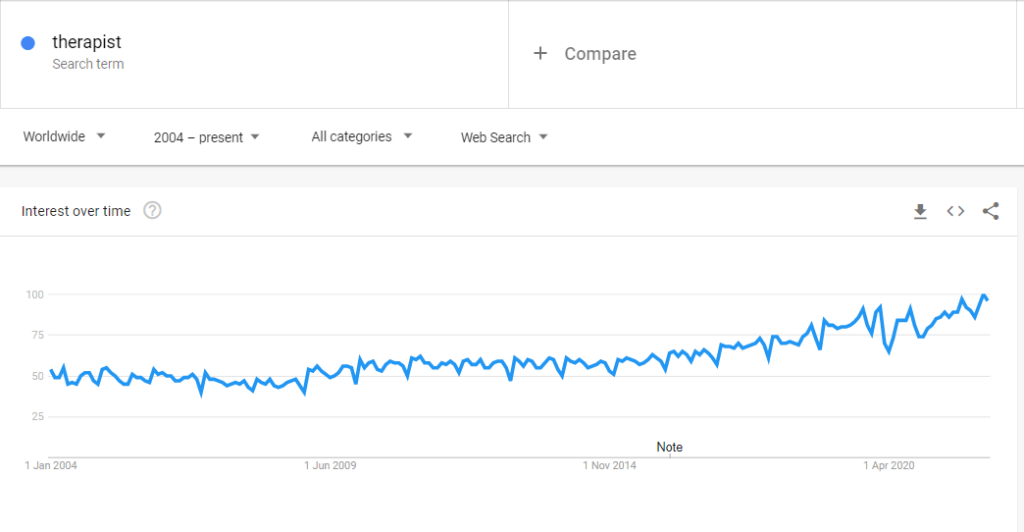Click the Interest over time heading
Viewport: 1024px width, 532px height.
point(76,211)
